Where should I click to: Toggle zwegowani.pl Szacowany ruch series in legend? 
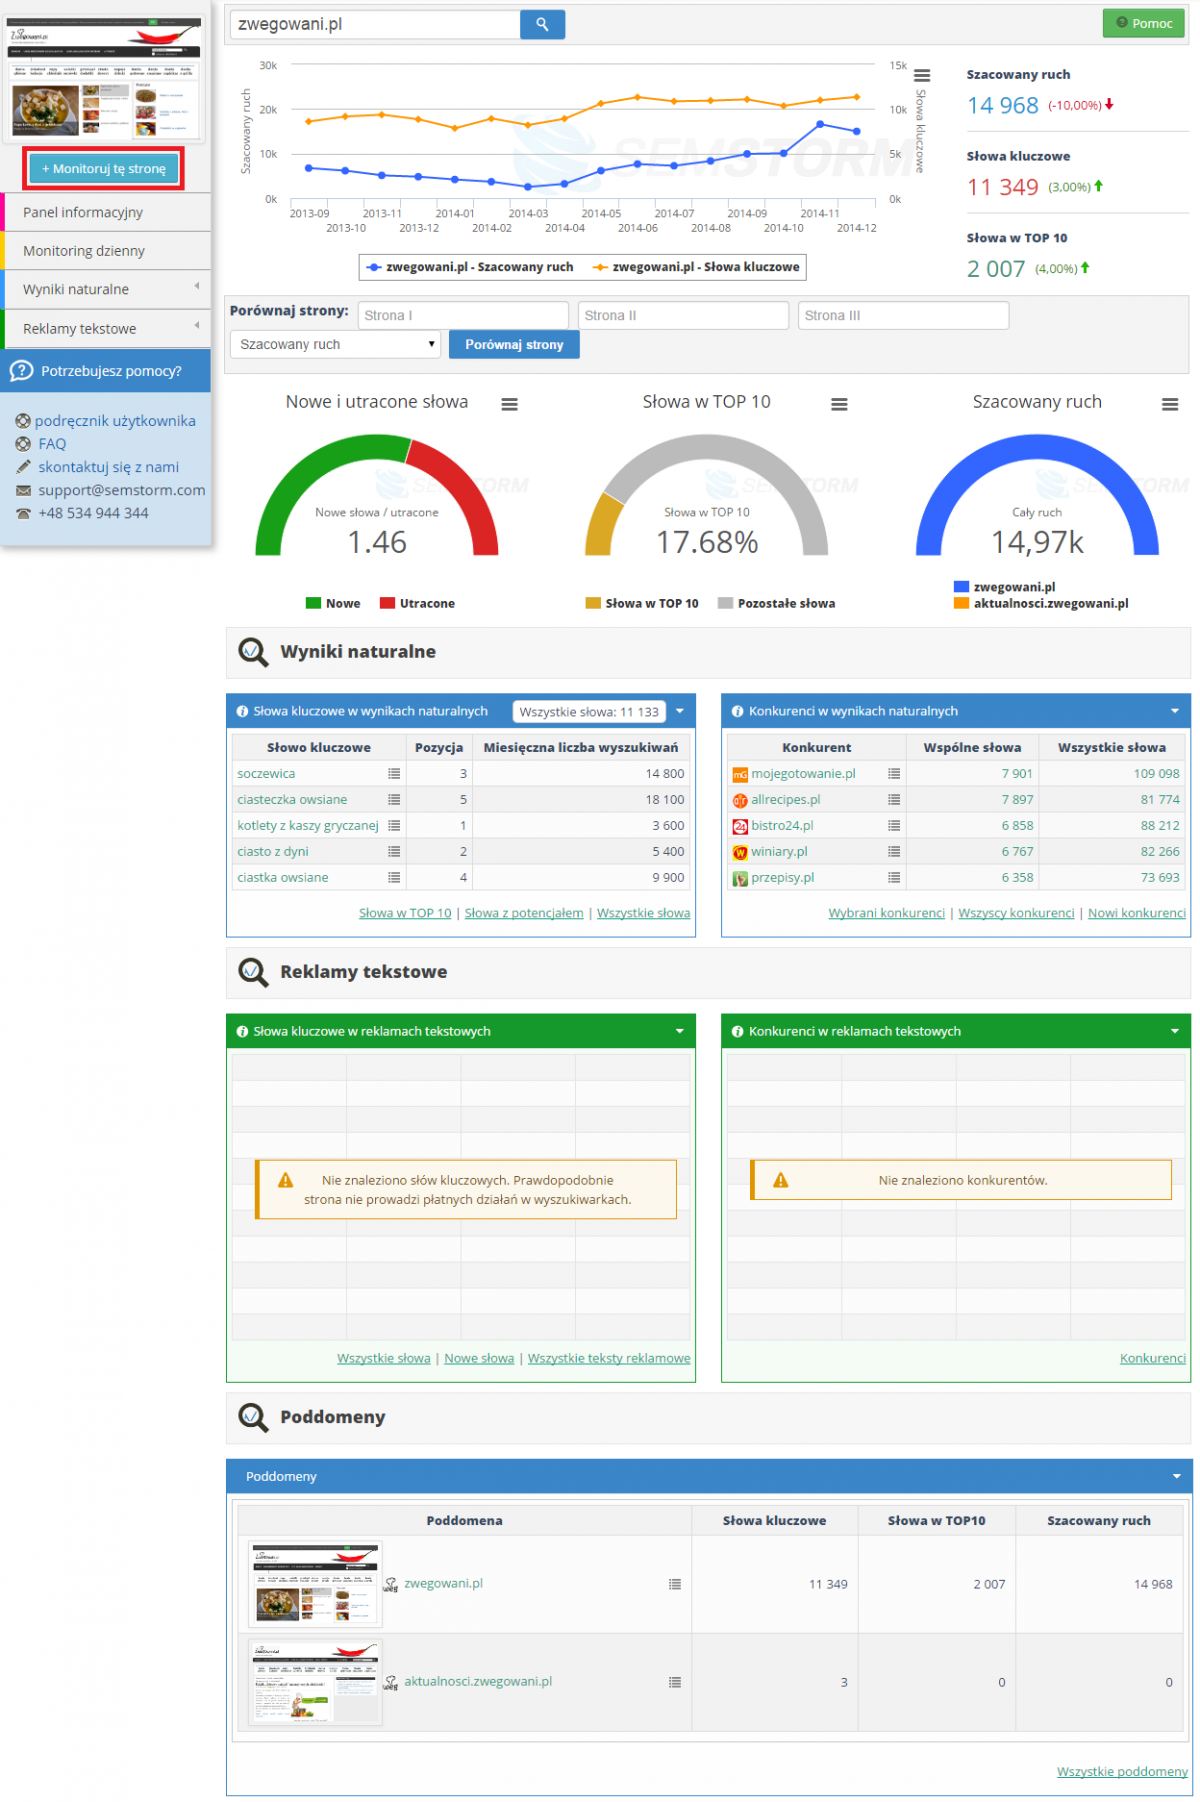pyautogui.click(x=470, y=267)
